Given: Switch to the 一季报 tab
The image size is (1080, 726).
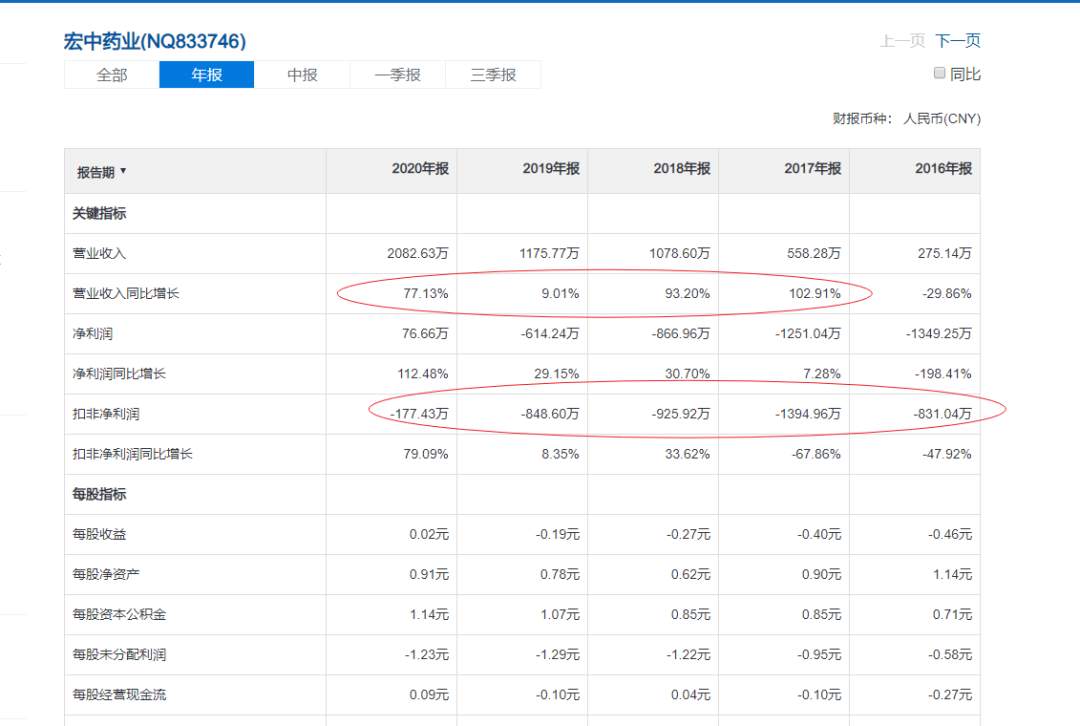Looking at the screenshot, I should click(x=397, y=74).
